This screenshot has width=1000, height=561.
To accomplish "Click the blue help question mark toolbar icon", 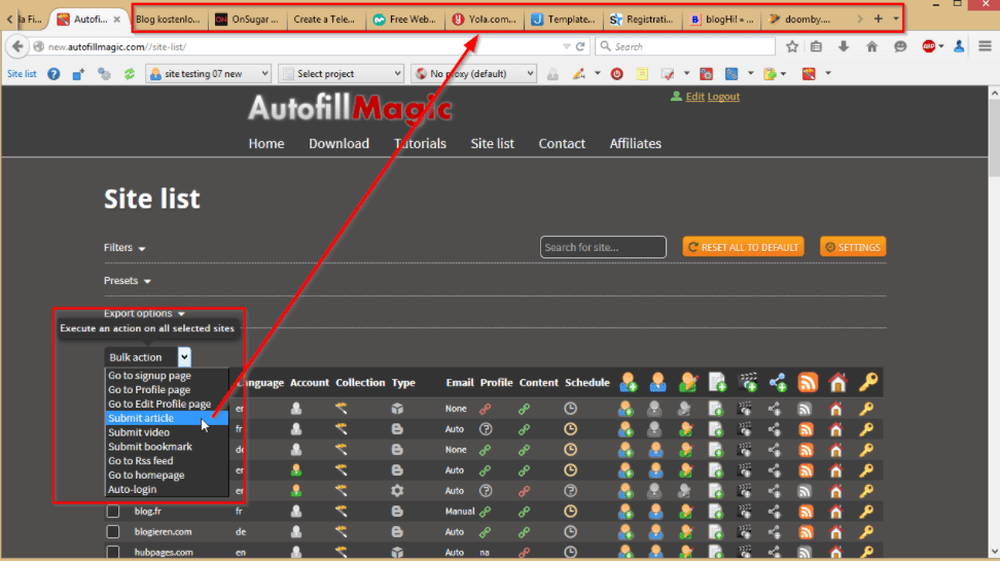I will [54, 74].
